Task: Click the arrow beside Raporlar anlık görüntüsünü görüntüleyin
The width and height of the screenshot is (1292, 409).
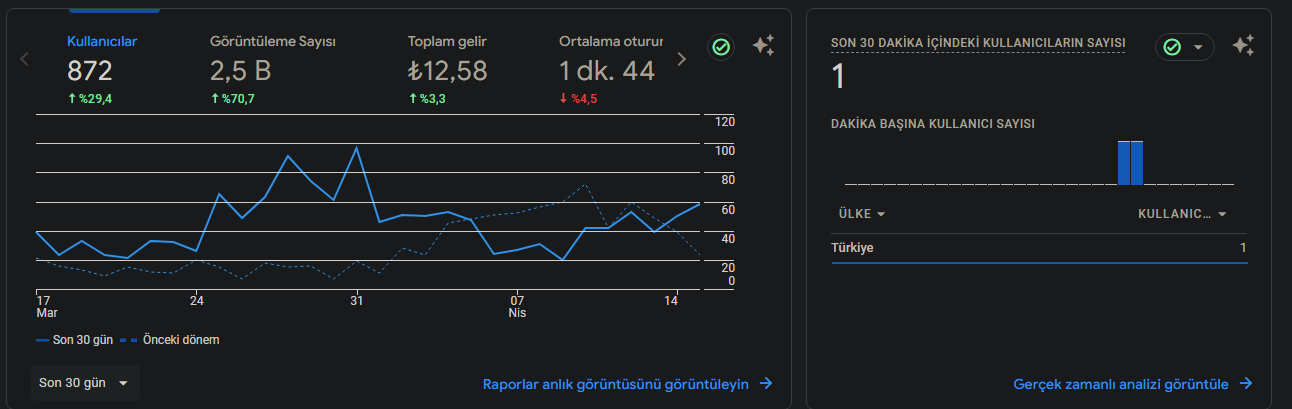Action: click(766, 383)
